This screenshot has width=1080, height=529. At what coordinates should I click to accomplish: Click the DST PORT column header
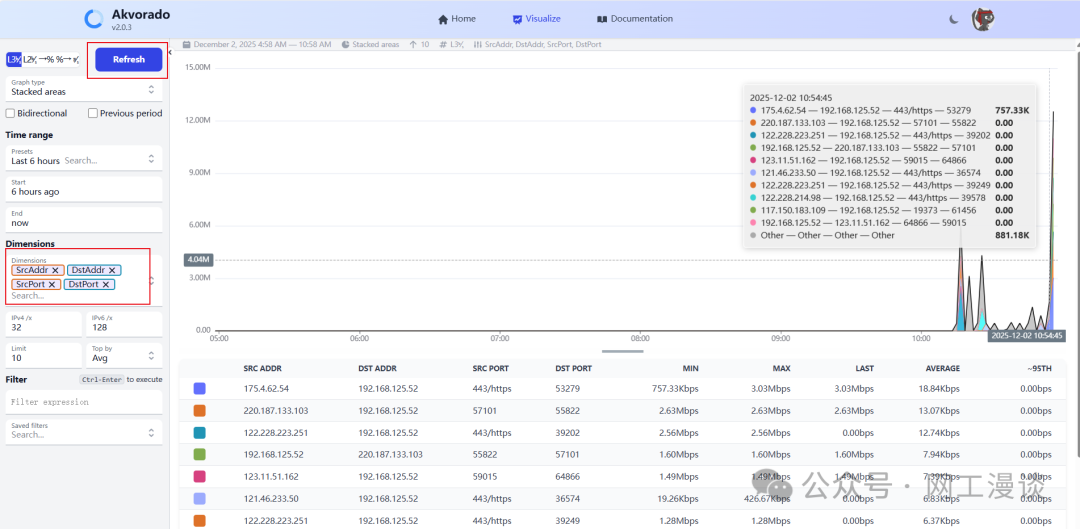(x=574, y=369)
